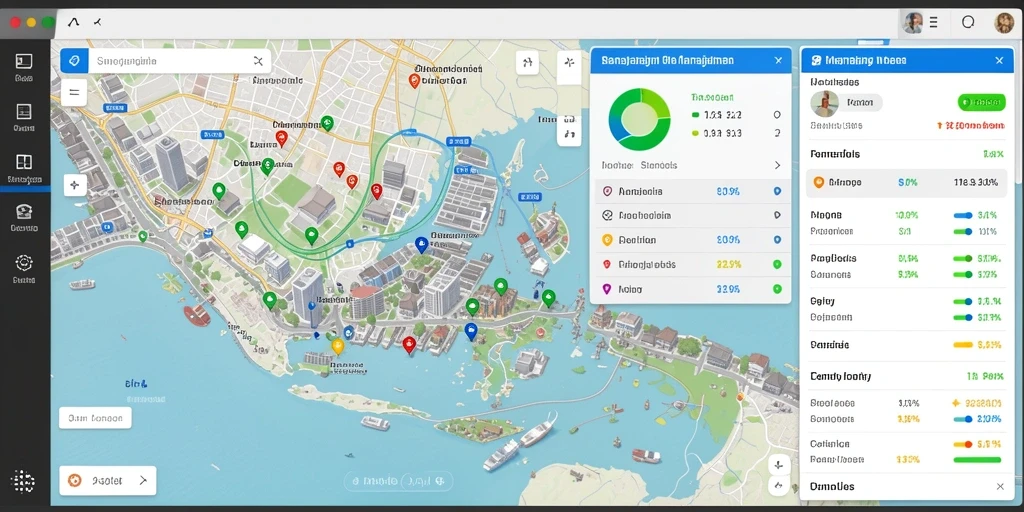
Task: Click the blue tag icon in search box
Action: click(74, 61)
